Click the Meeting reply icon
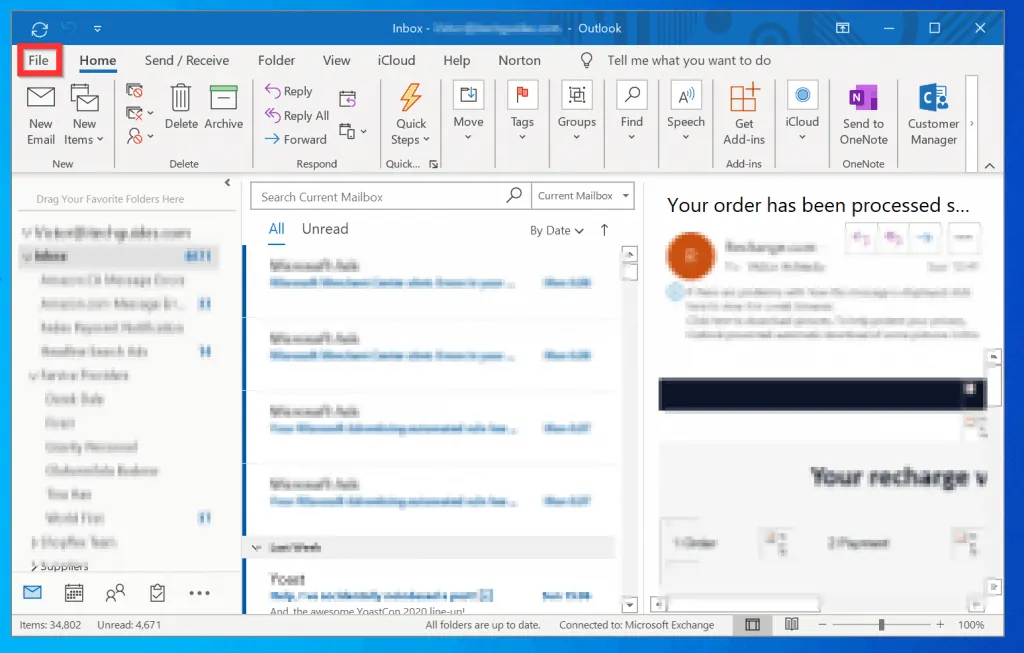The height and width of the screenshot is (653, 1024). [347, 99]
